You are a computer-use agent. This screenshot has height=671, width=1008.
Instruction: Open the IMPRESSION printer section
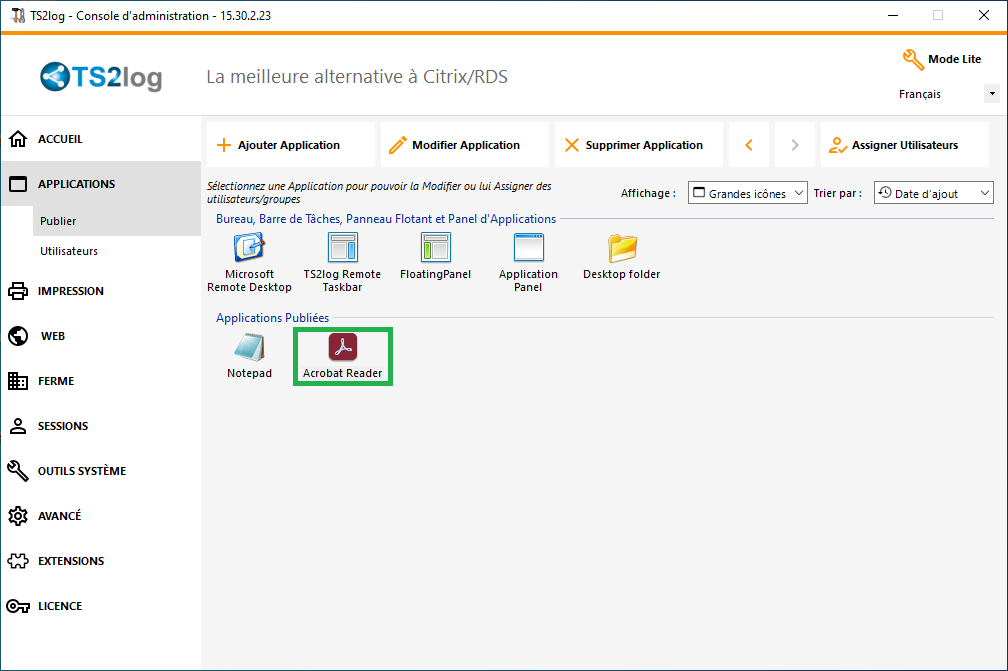101,291
